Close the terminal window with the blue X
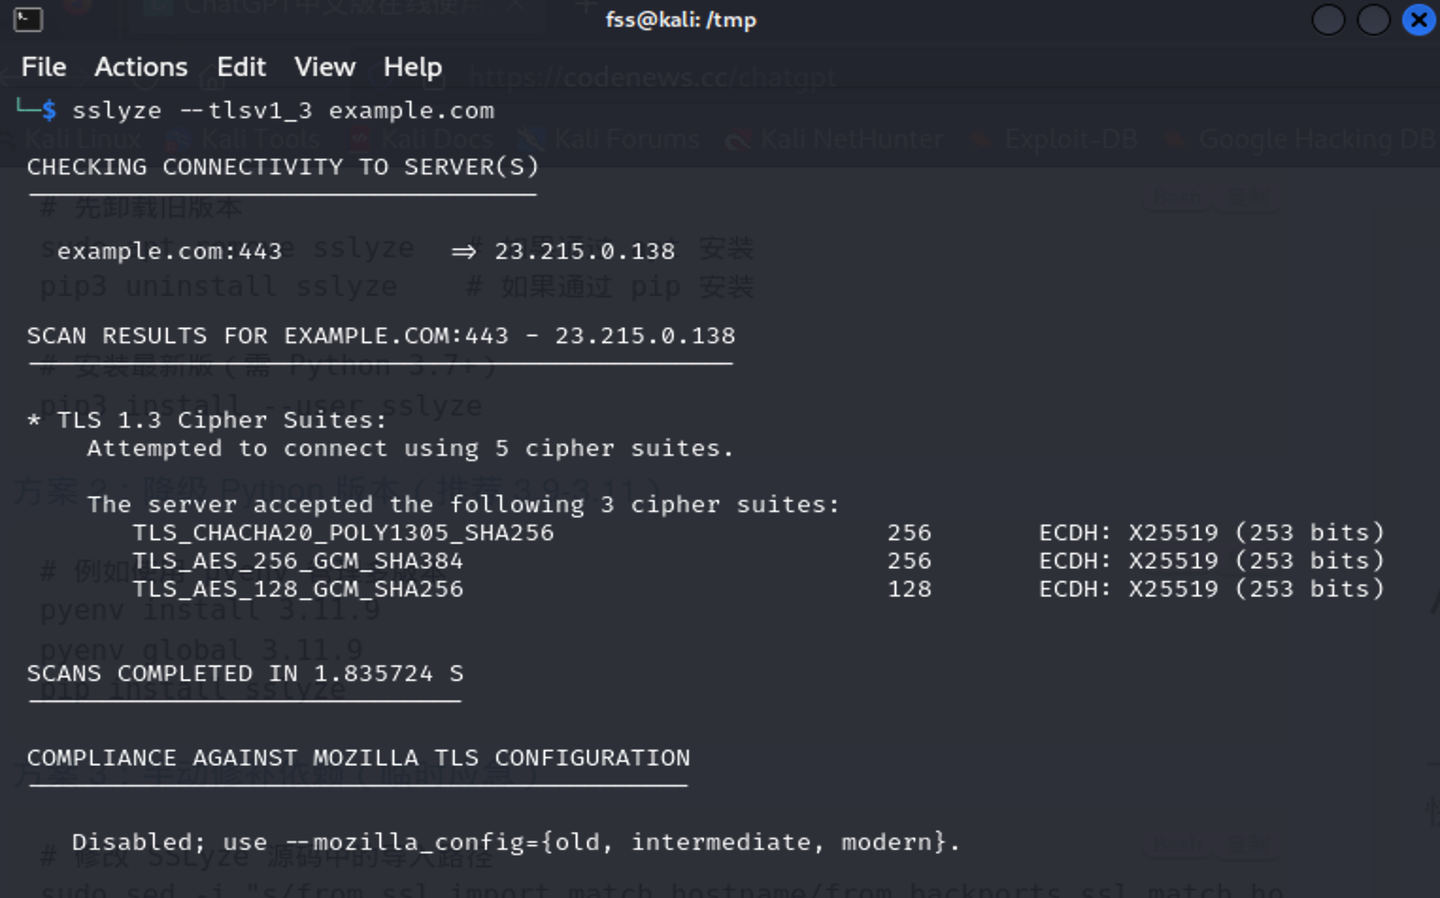 [x=1419, y=19]
